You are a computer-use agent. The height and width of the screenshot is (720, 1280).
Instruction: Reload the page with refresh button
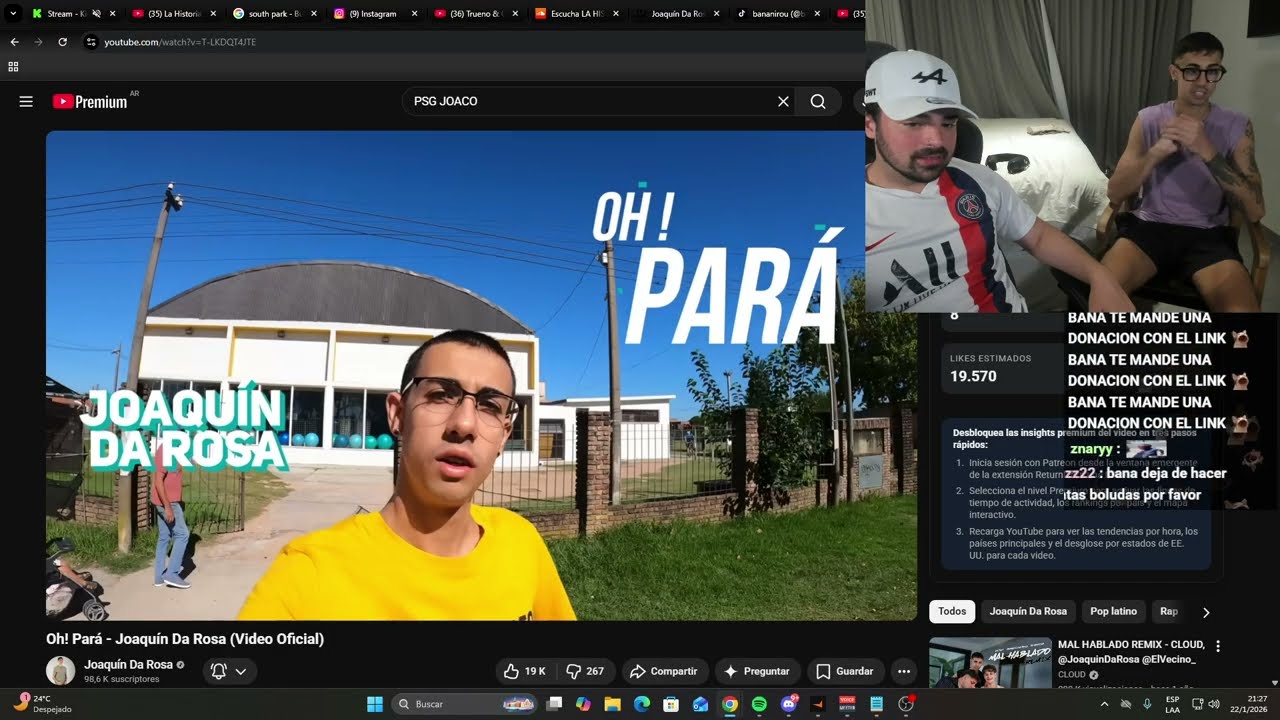(x=62, y=42)
